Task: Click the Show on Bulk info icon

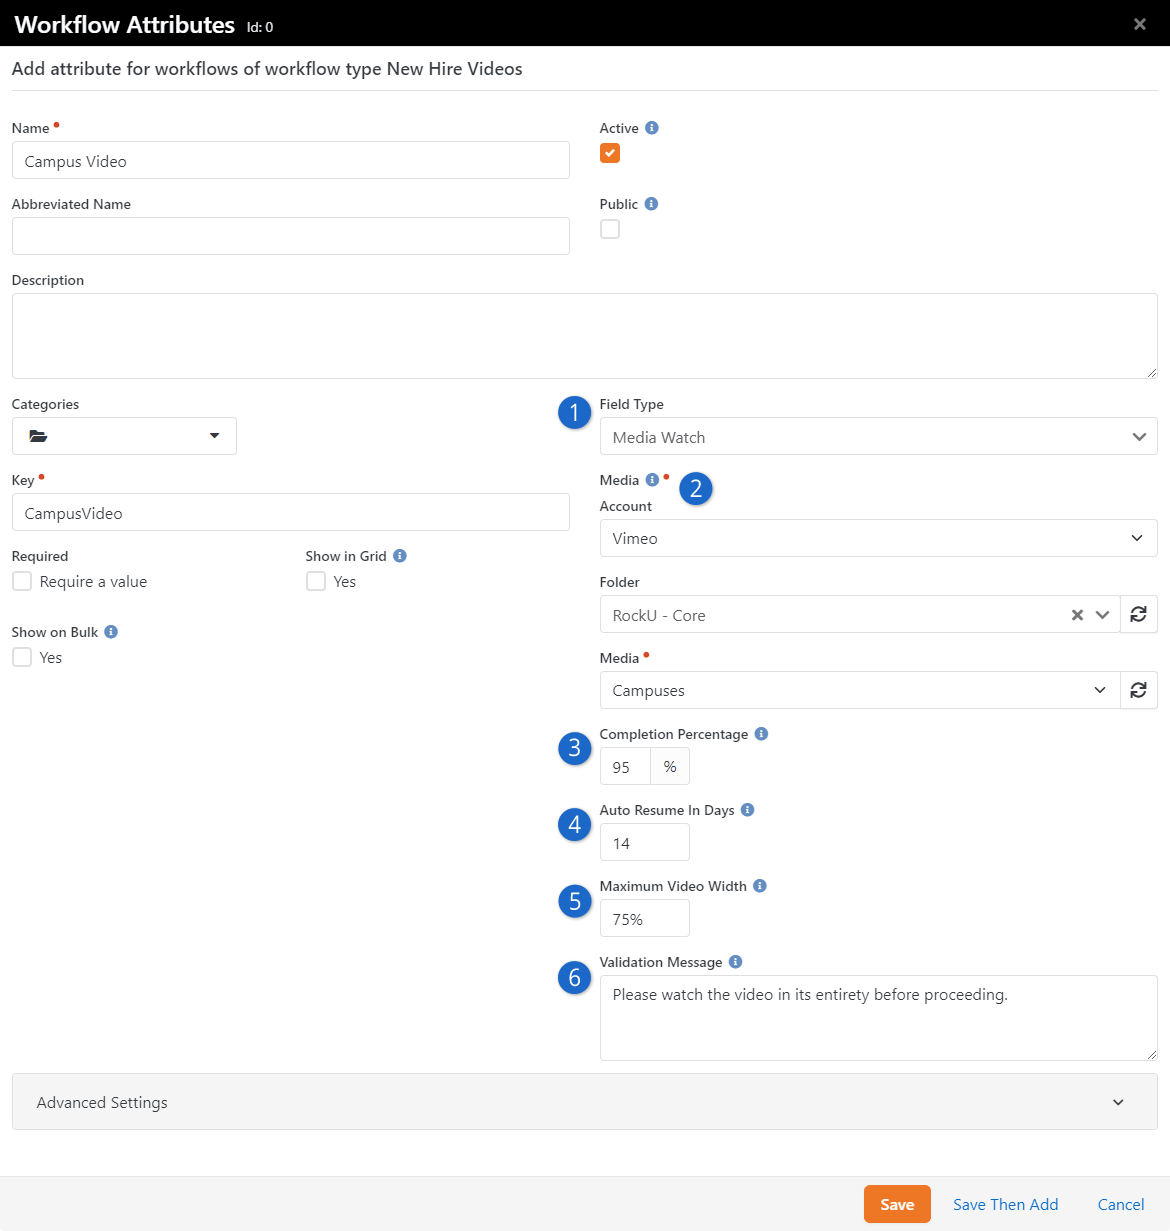Action: pyautogui.click(x=111, y=632)
